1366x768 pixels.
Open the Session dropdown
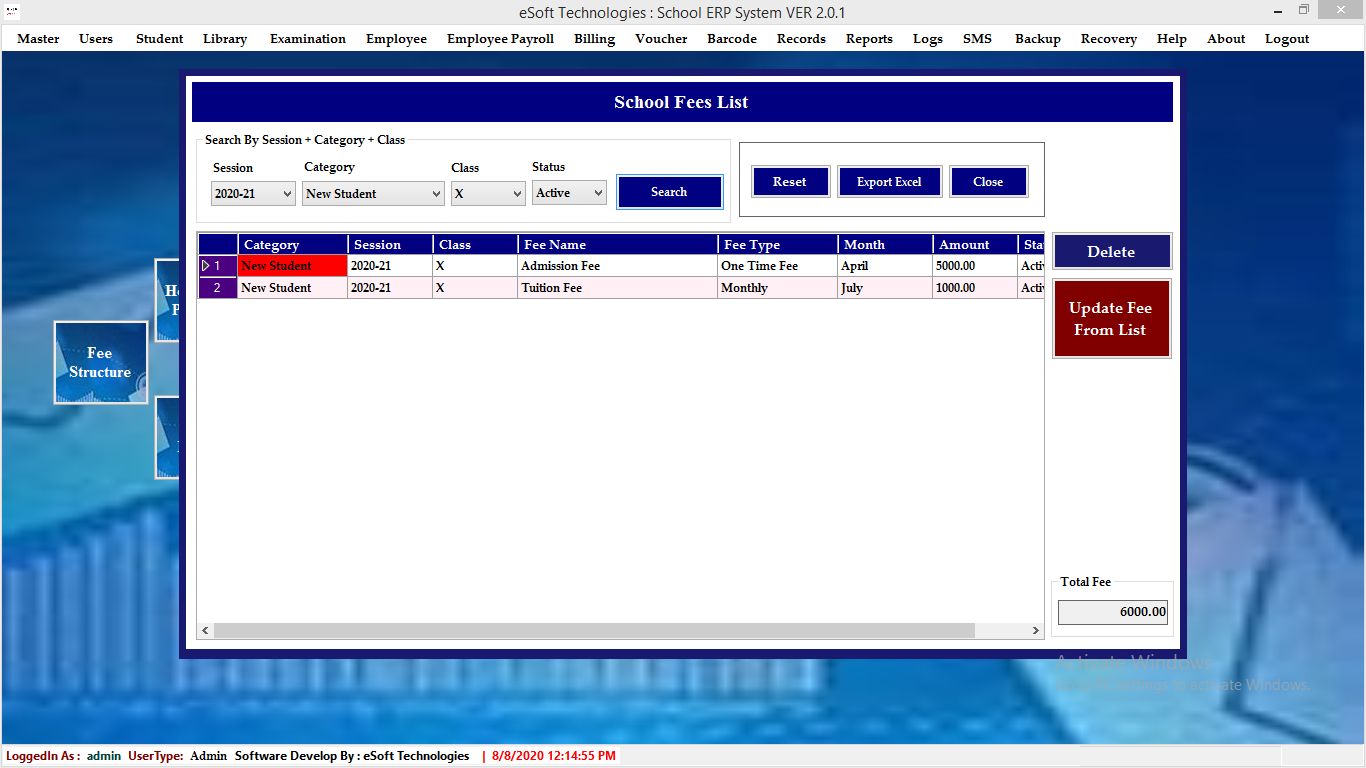[x=253, y=194]
